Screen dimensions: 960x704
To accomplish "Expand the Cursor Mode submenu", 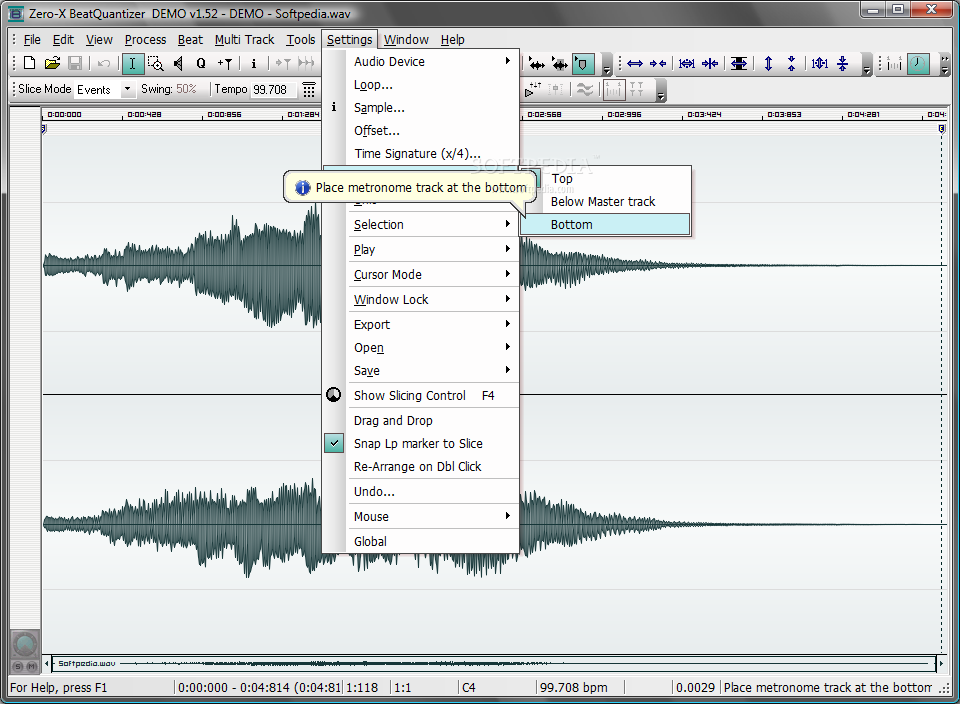I will (421, 275).
